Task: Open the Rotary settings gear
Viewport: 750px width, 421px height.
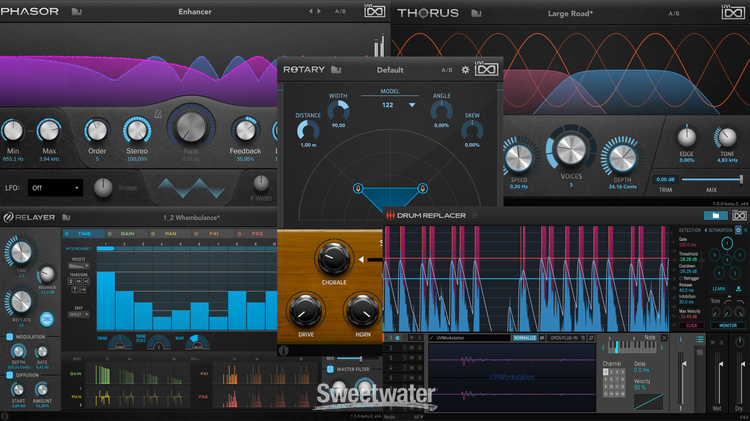Action: 465,71
